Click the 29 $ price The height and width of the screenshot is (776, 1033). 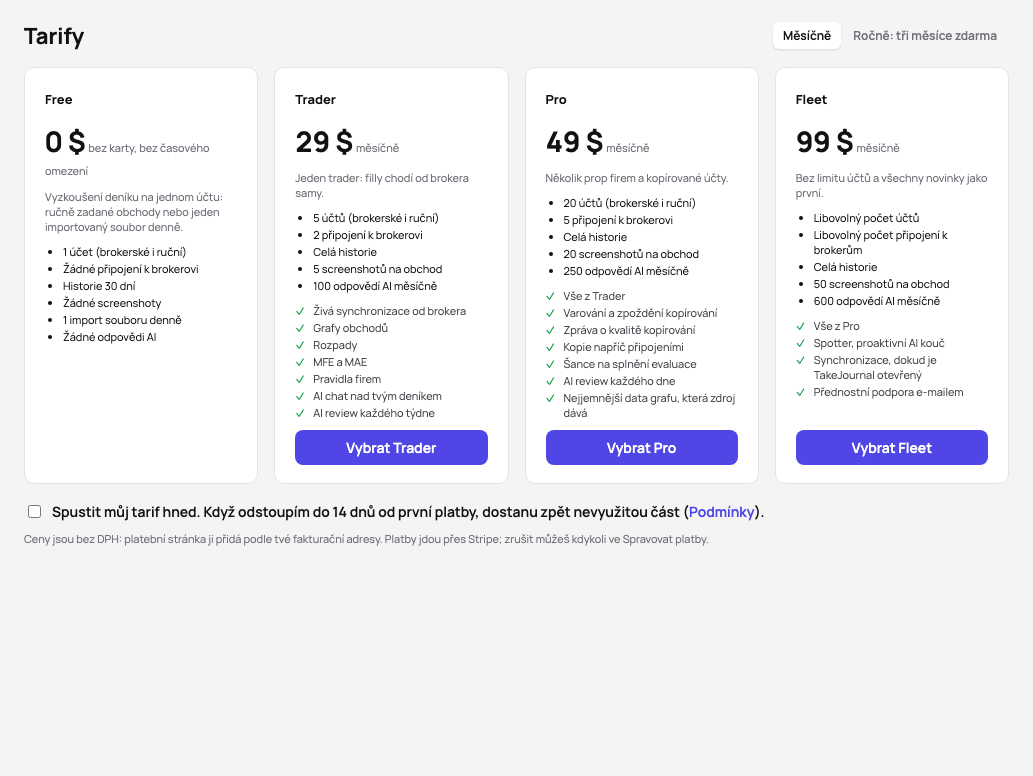coord(324,142)
